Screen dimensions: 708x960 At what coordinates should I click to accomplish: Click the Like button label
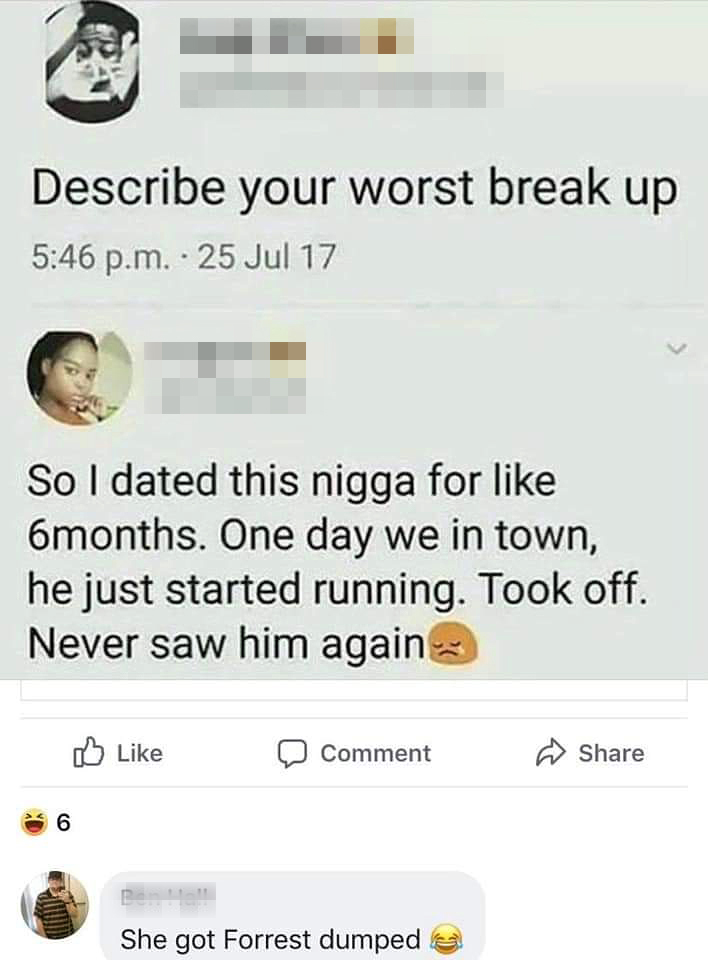click(140, 753)
